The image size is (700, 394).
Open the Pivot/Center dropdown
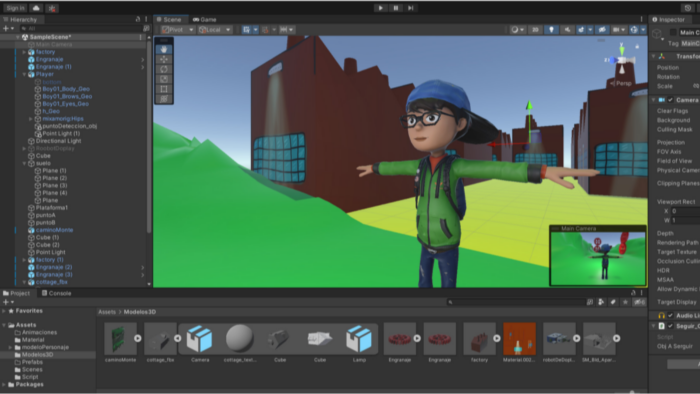click(177, 30)
